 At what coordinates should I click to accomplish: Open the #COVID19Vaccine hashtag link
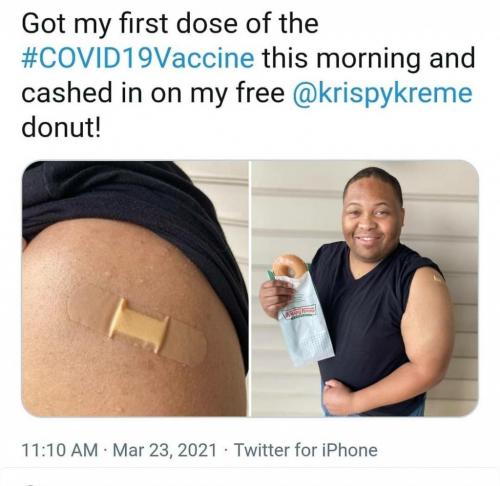tap(138, 58)
